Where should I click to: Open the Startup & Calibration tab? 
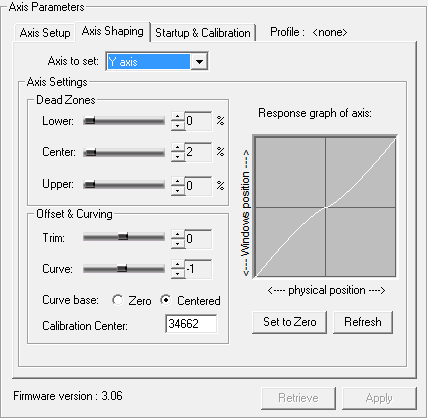click(x=203, y=33)
